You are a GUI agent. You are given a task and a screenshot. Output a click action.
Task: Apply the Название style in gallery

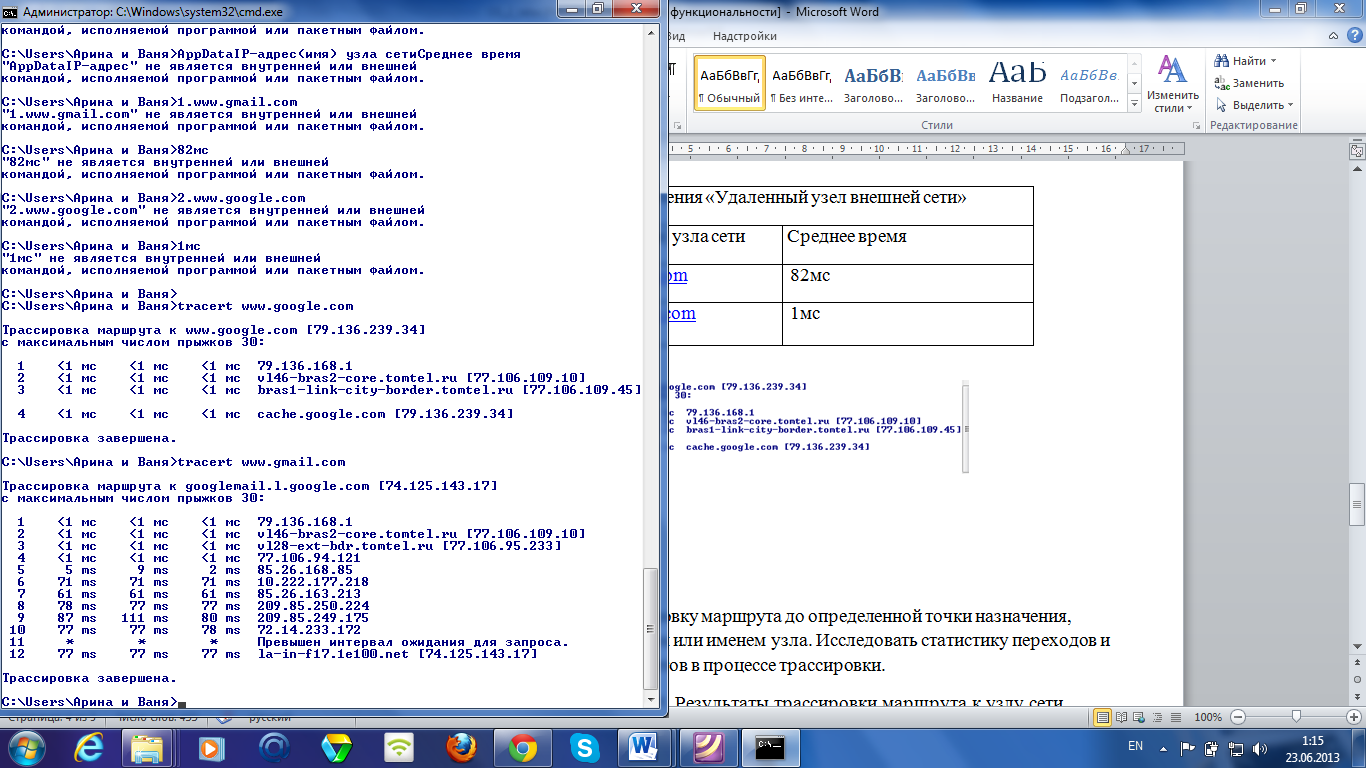[1018, 83]
